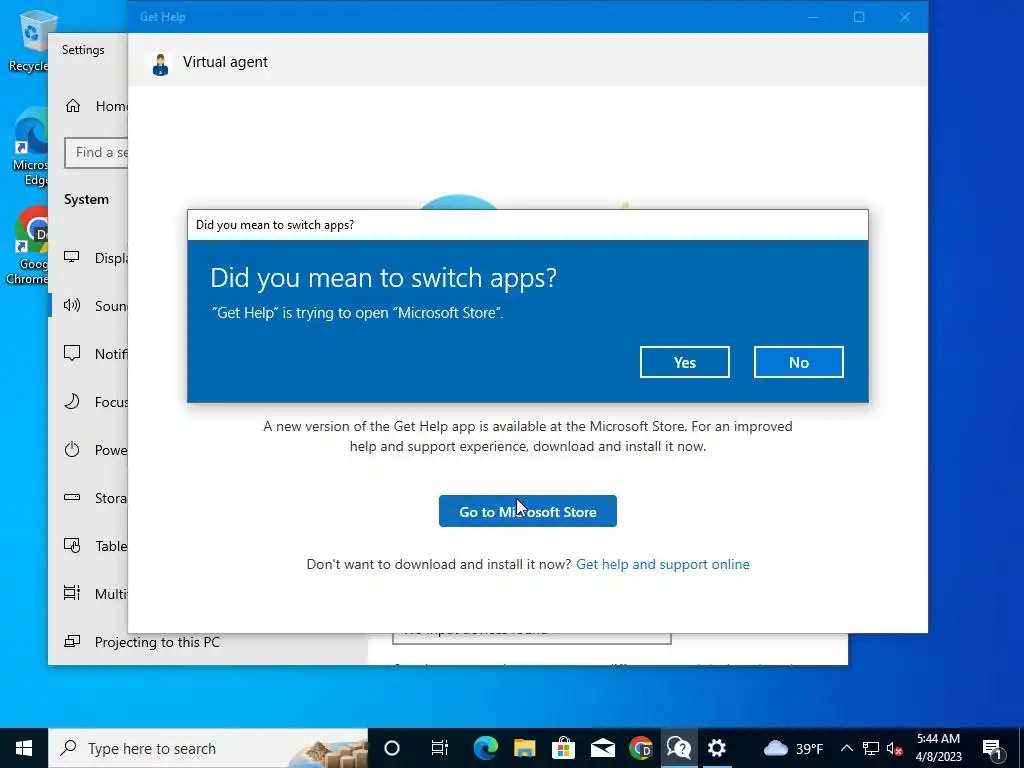Open Mail app from taskbar
The height and width of the screenshot is (768, 1024).
[602, 748]
